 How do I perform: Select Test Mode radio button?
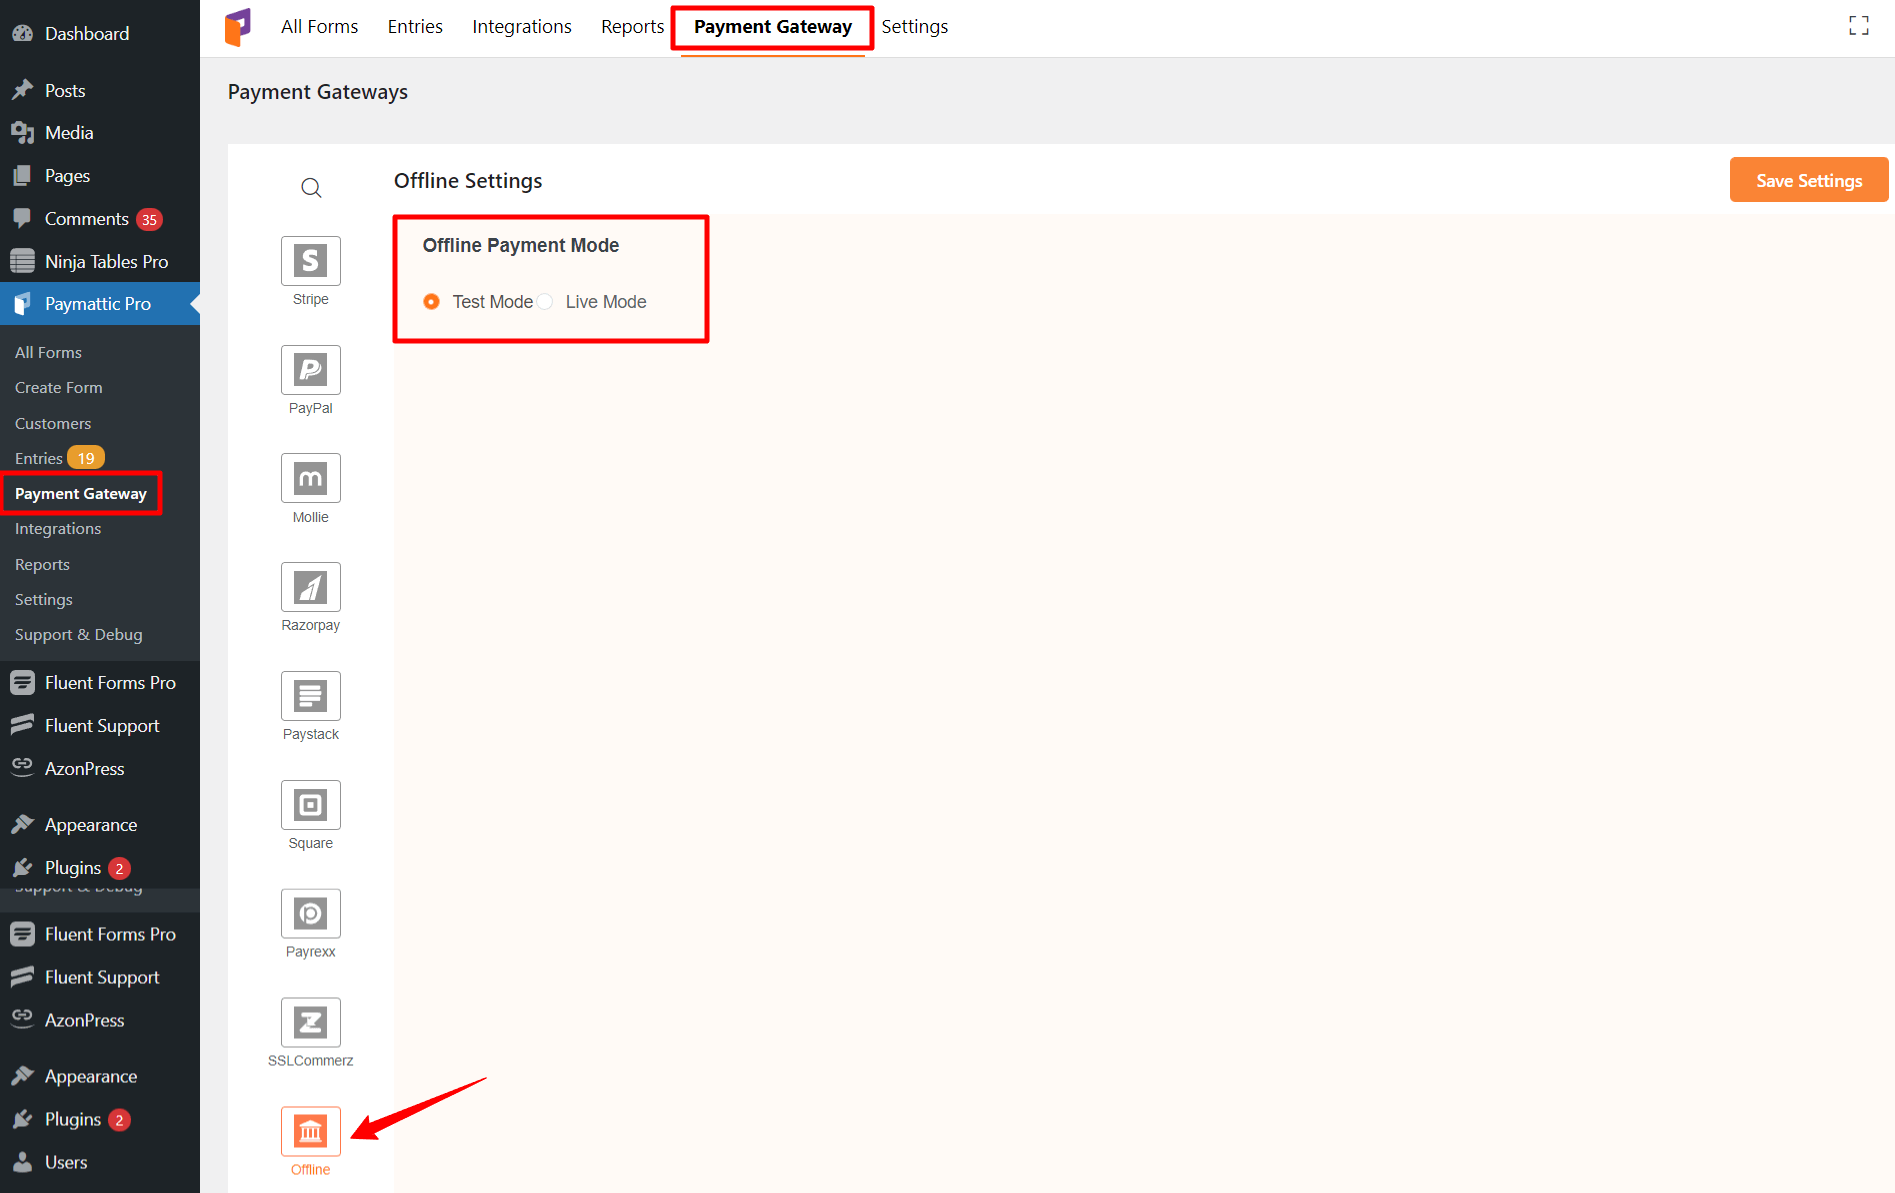431,302
